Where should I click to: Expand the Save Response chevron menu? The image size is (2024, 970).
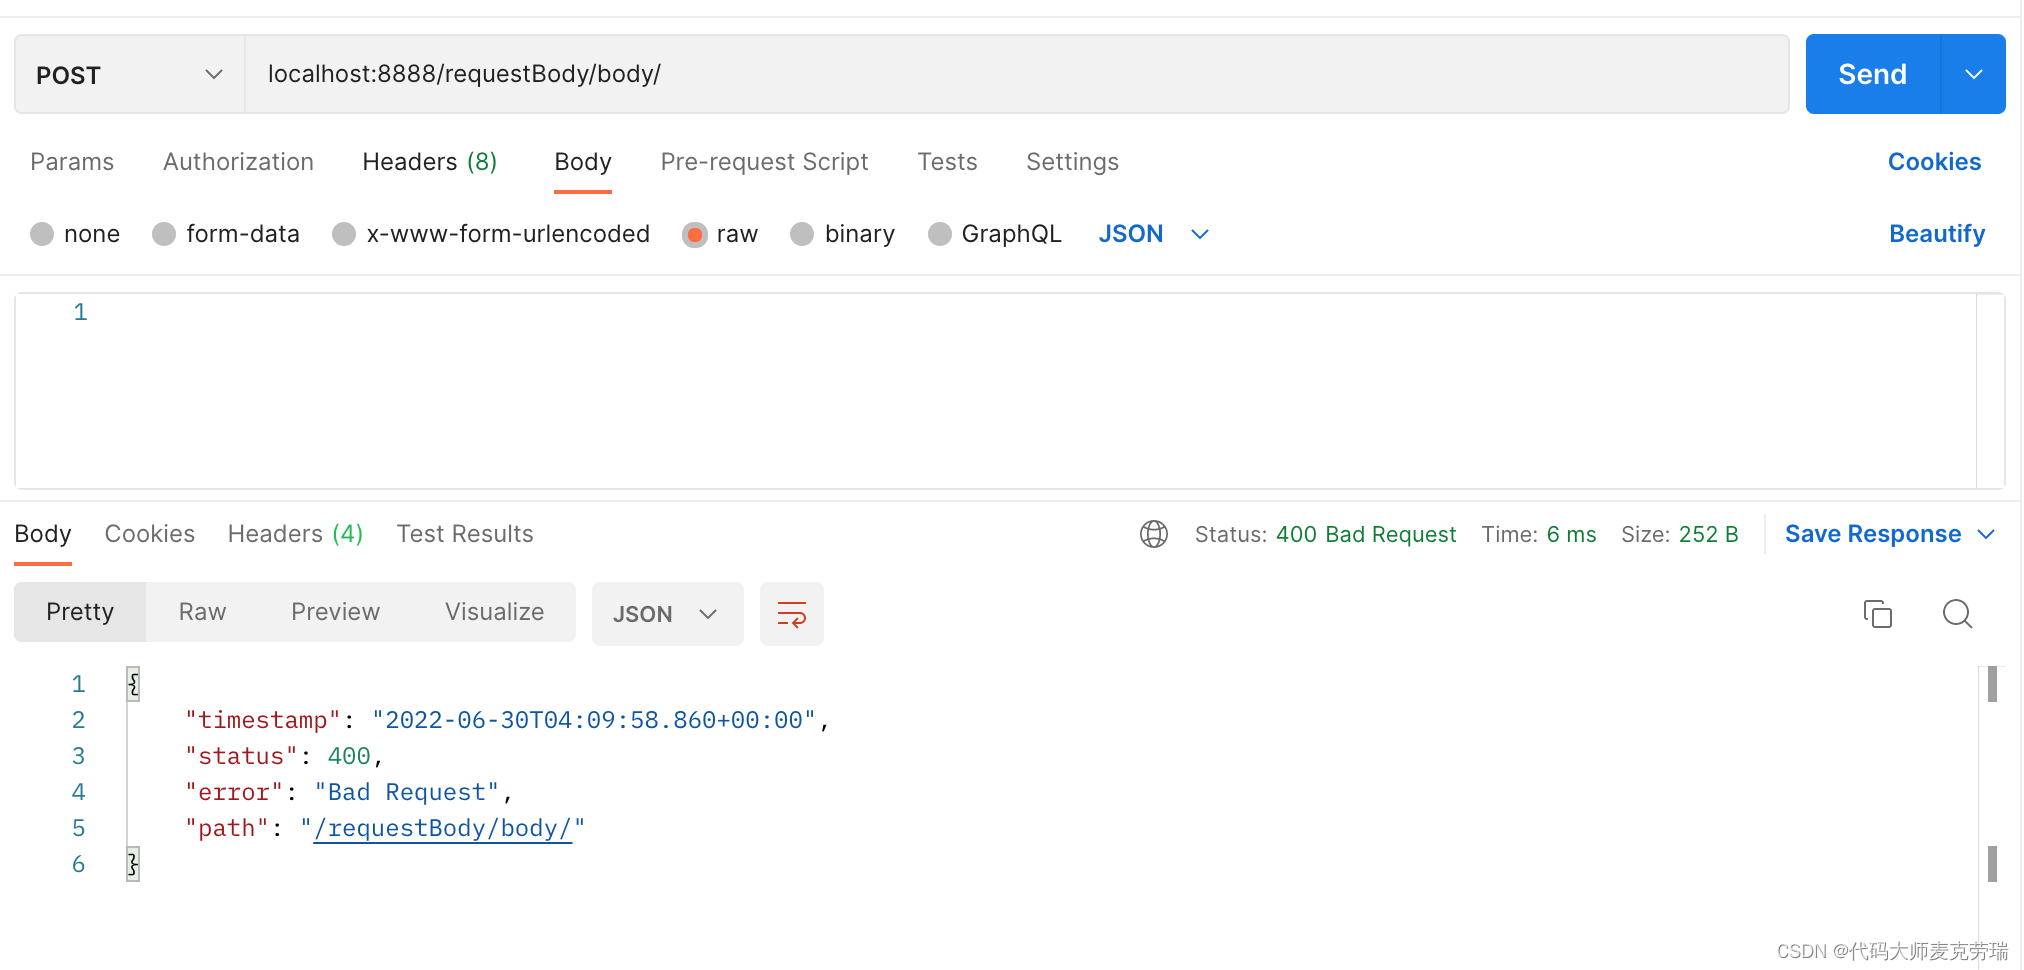coord(1986,534)
